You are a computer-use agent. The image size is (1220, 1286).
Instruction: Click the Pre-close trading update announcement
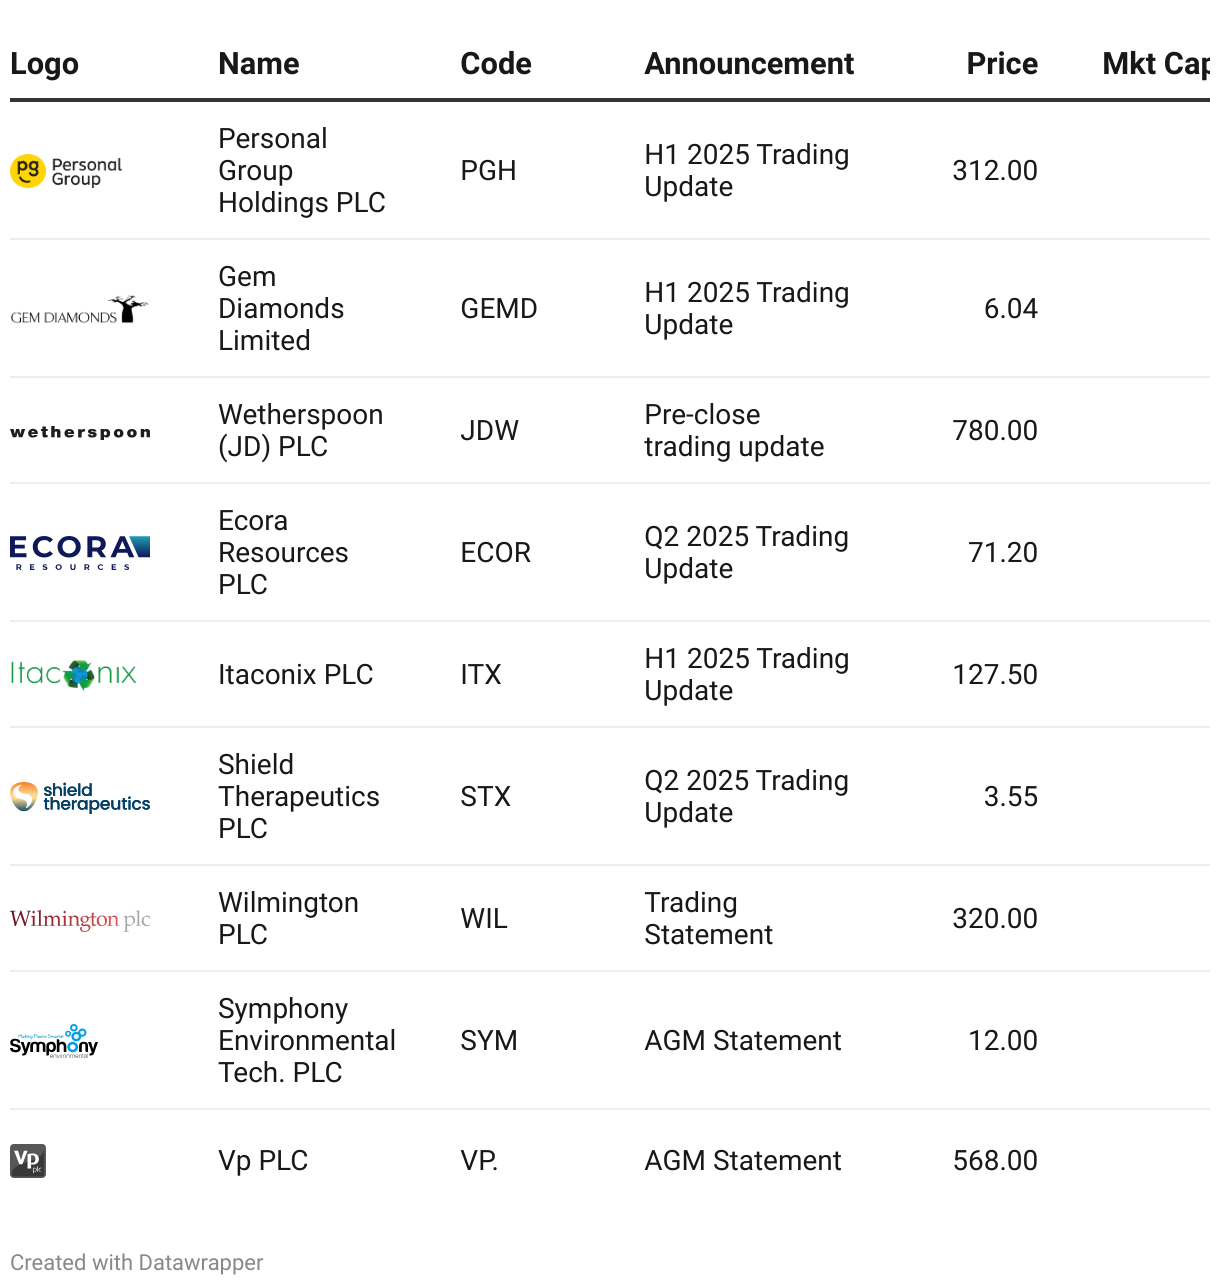tap(733, 431)
